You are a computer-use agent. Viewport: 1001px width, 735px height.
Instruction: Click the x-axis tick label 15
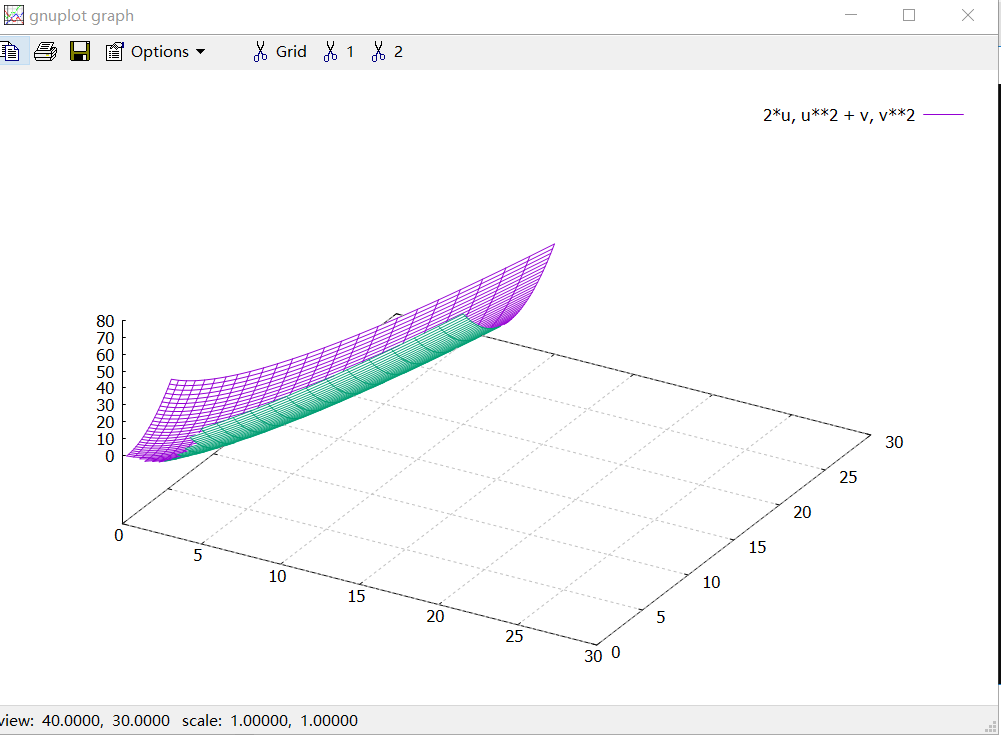pos(356,596)
